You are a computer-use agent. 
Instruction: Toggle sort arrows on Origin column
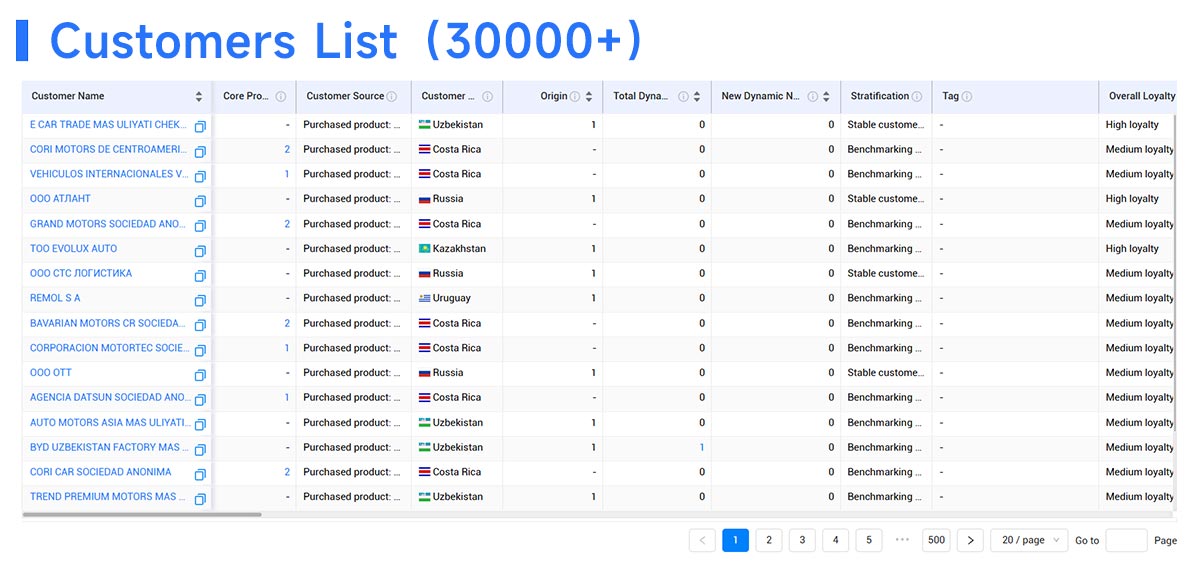[589, 97]
